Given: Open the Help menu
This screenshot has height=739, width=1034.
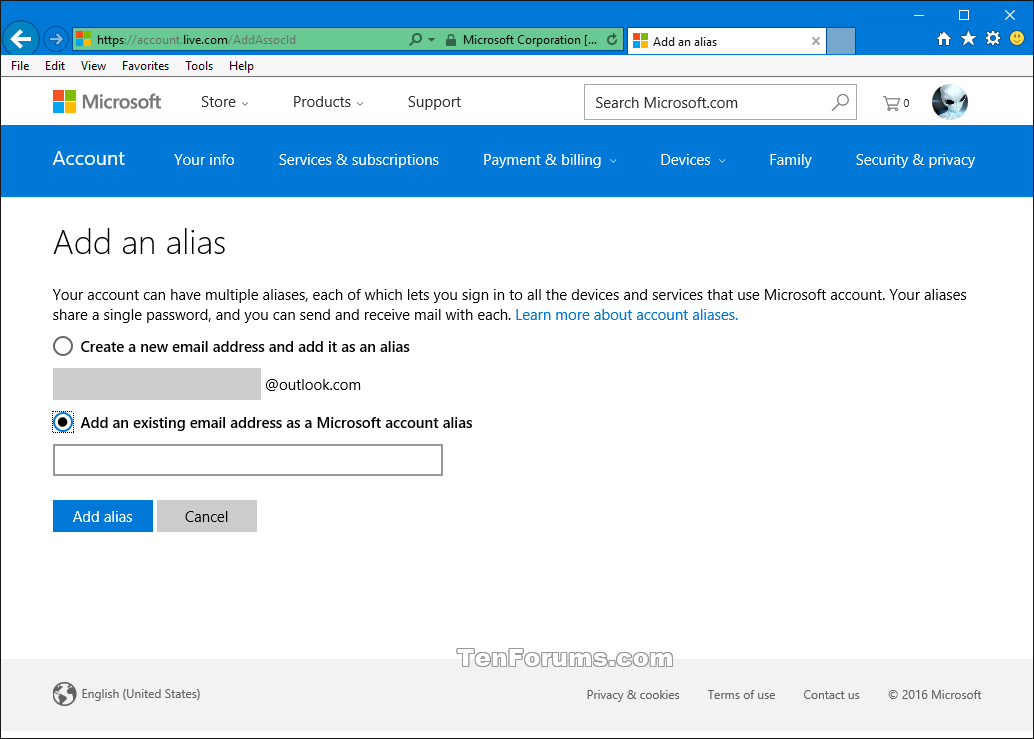Looking at the screenshot, I should [241, 66].
